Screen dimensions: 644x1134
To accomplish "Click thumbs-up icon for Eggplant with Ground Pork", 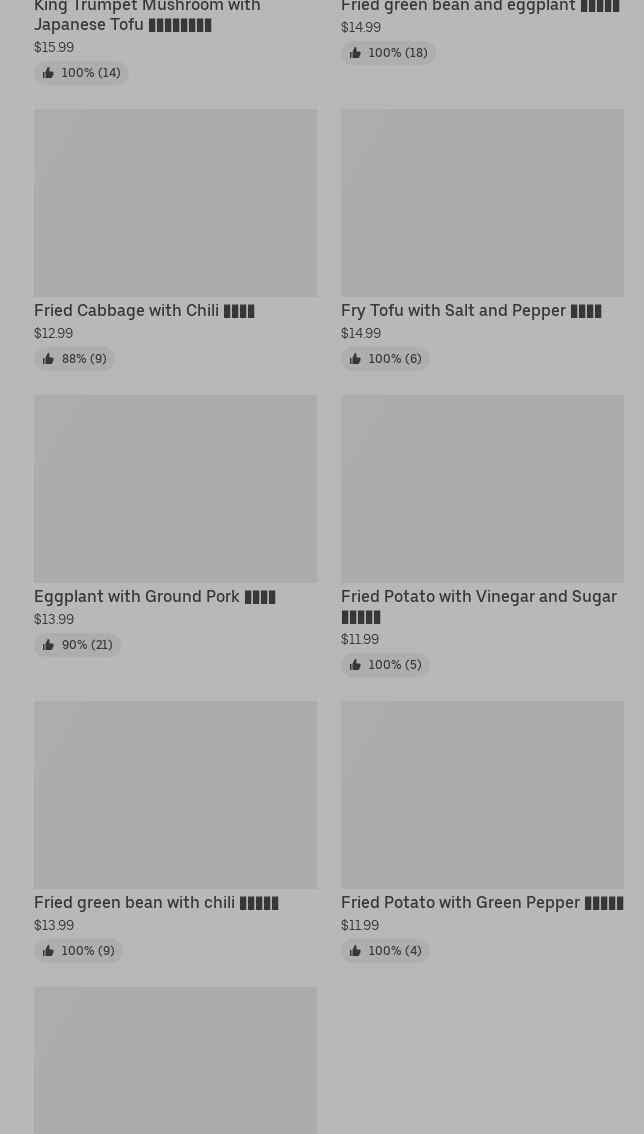I will (48, 644).
